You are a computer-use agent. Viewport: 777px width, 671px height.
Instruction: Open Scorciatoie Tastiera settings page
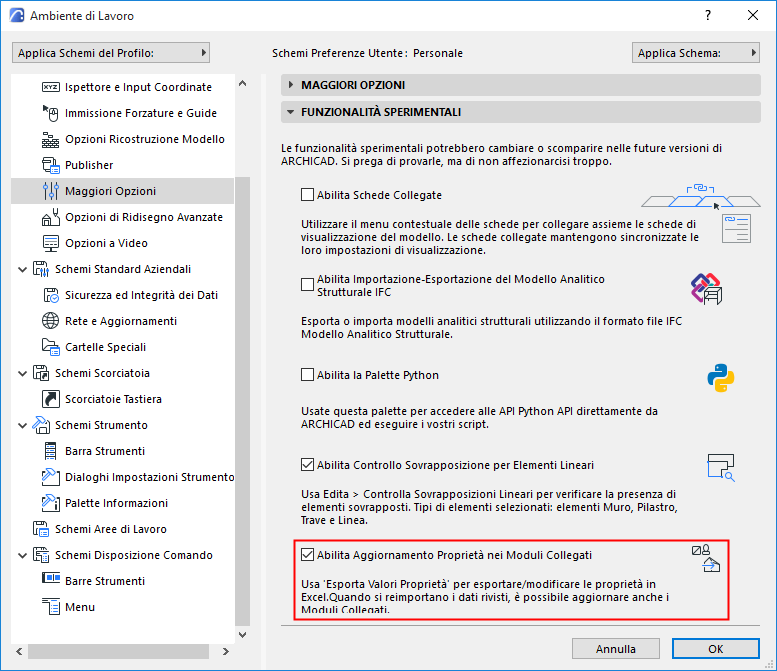pos(113,399)
